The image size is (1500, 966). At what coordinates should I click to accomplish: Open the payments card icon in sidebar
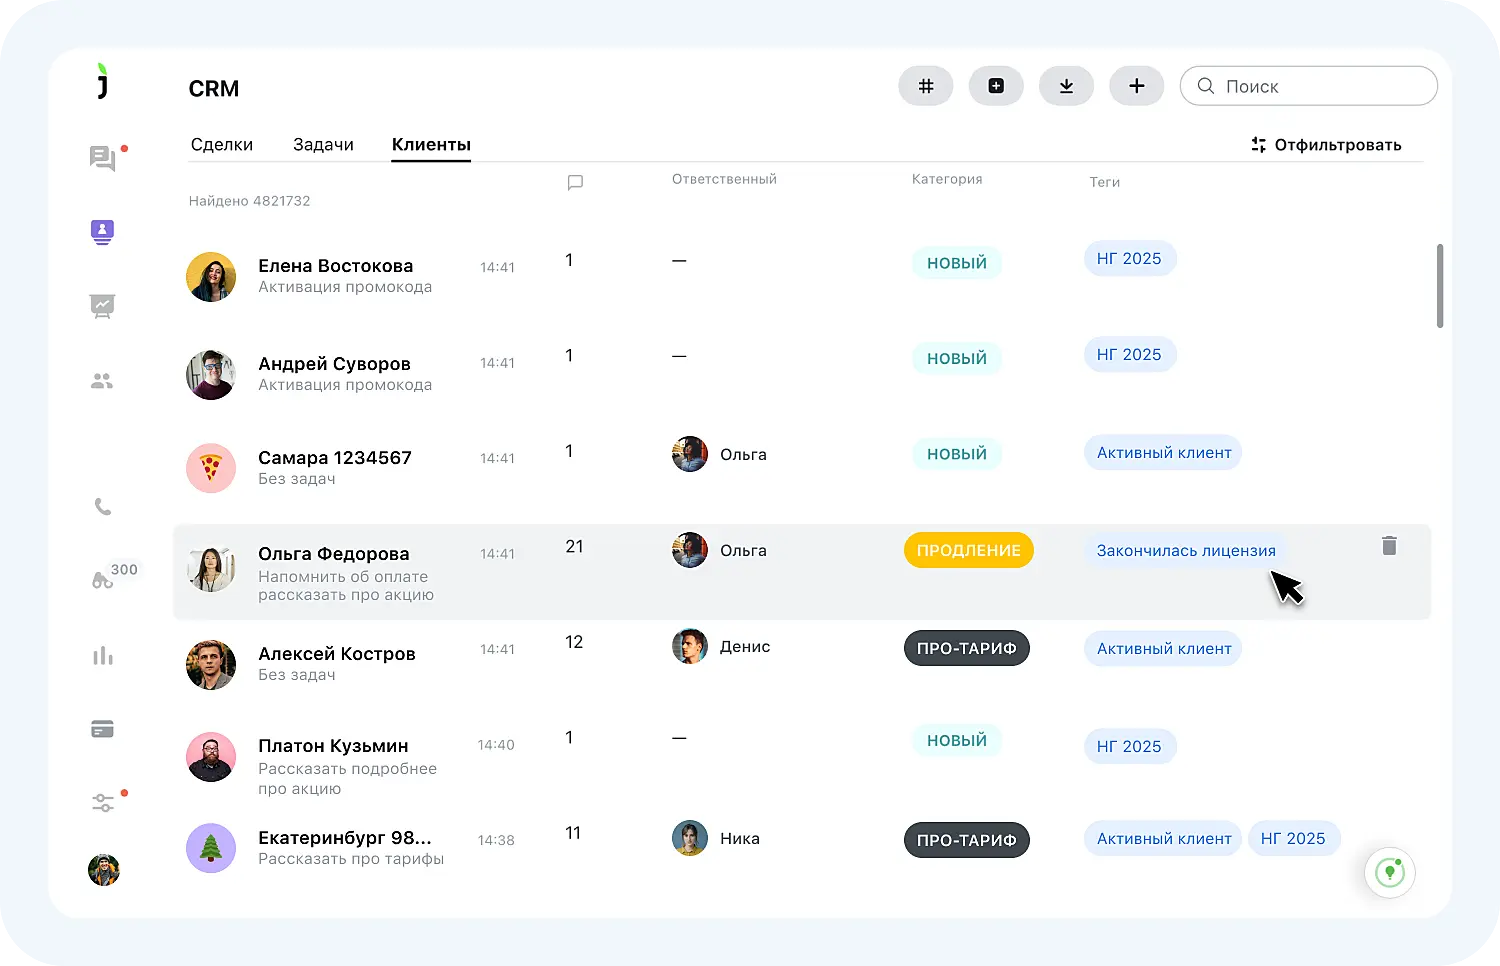click(x=102, y=729)
